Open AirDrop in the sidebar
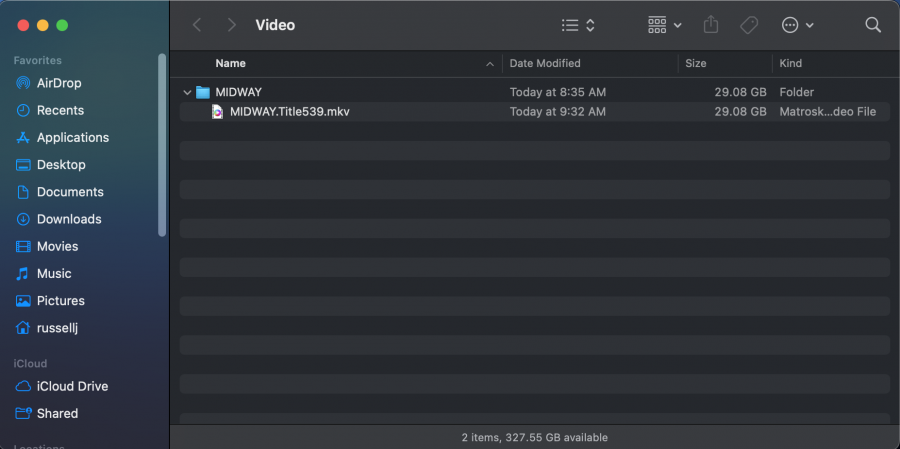This screenshot has width=900, height=449. 59,83
